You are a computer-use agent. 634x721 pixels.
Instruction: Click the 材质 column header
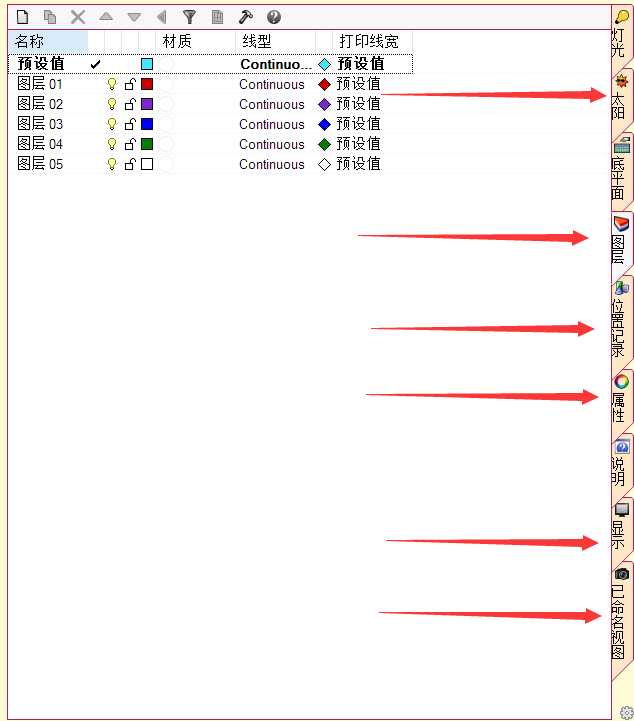click(x=195, y=41)
